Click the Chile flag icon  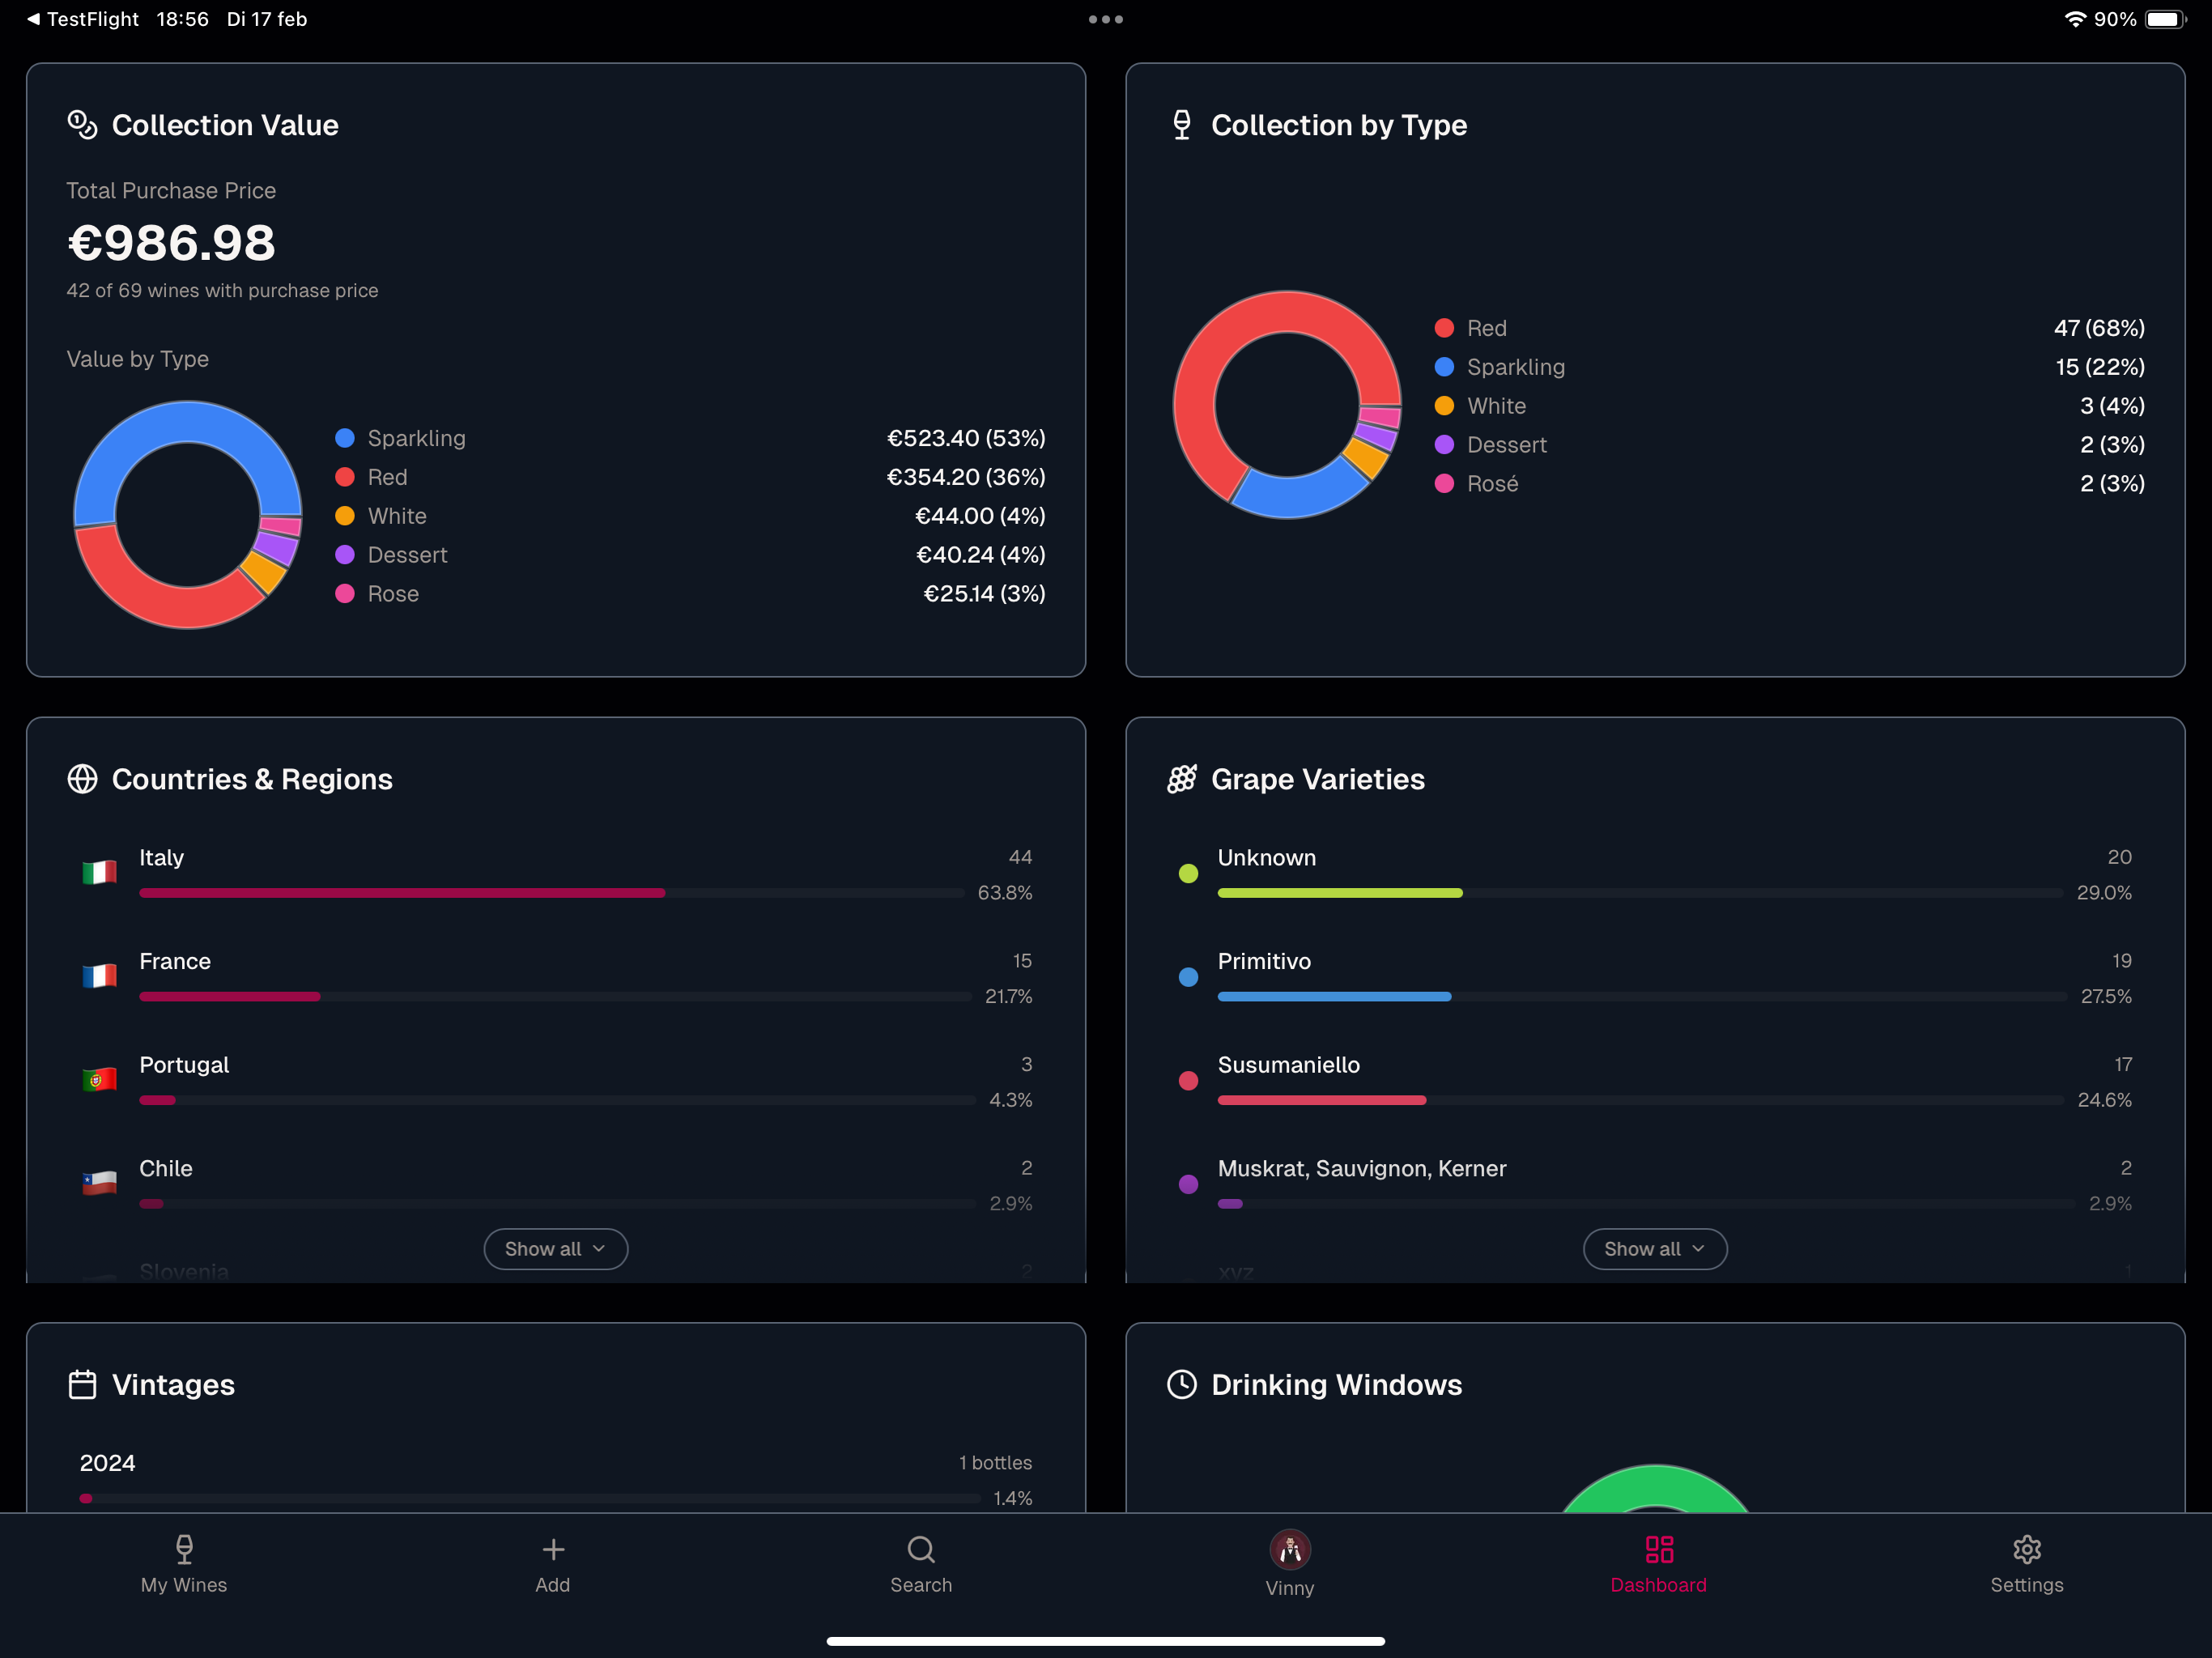click(x=99, y=1184)
